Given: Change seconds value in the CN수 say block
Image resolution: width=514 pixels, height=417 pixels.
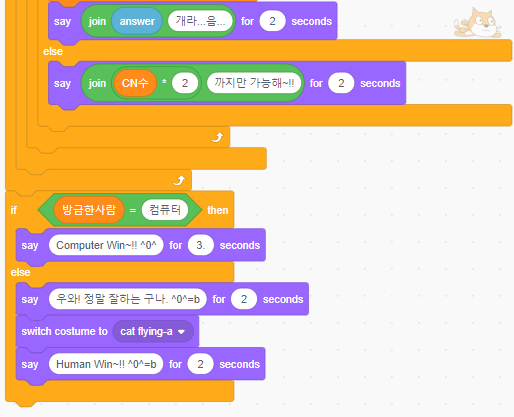Looking at the screenshot, I should point(341,83).
